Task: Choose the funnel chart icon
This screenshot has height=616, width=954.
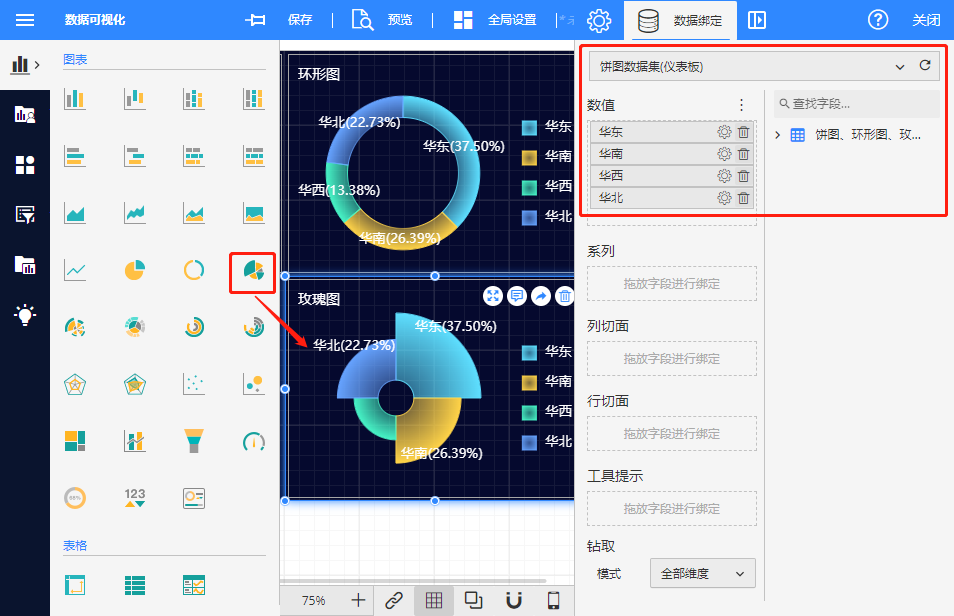Action: [194, 441]
